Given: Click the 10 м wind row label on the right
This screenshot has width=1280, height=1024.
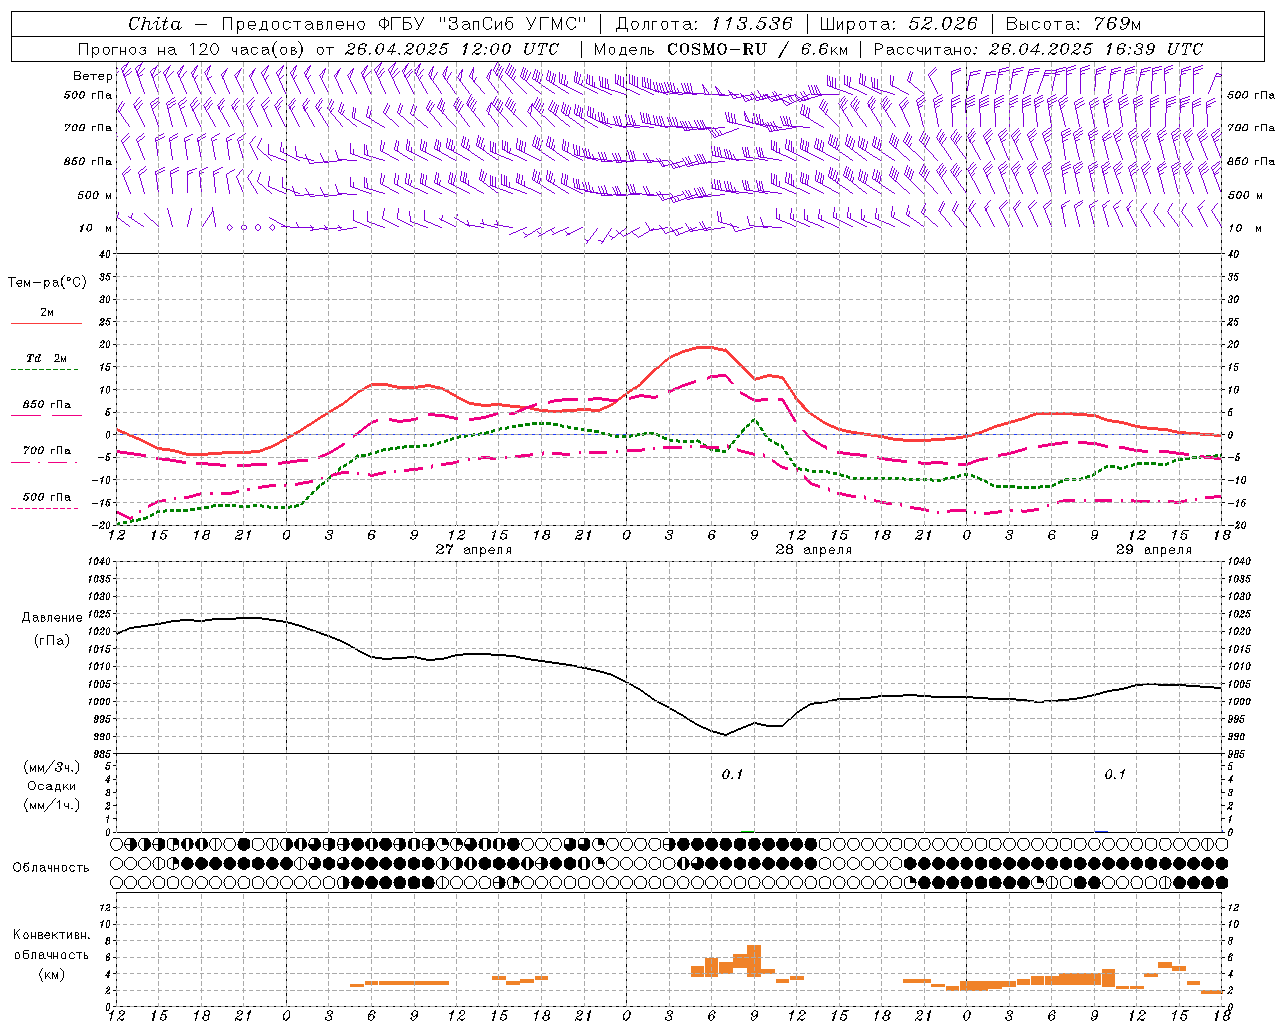Looking at the screenshot, I should click(1245, 228).
